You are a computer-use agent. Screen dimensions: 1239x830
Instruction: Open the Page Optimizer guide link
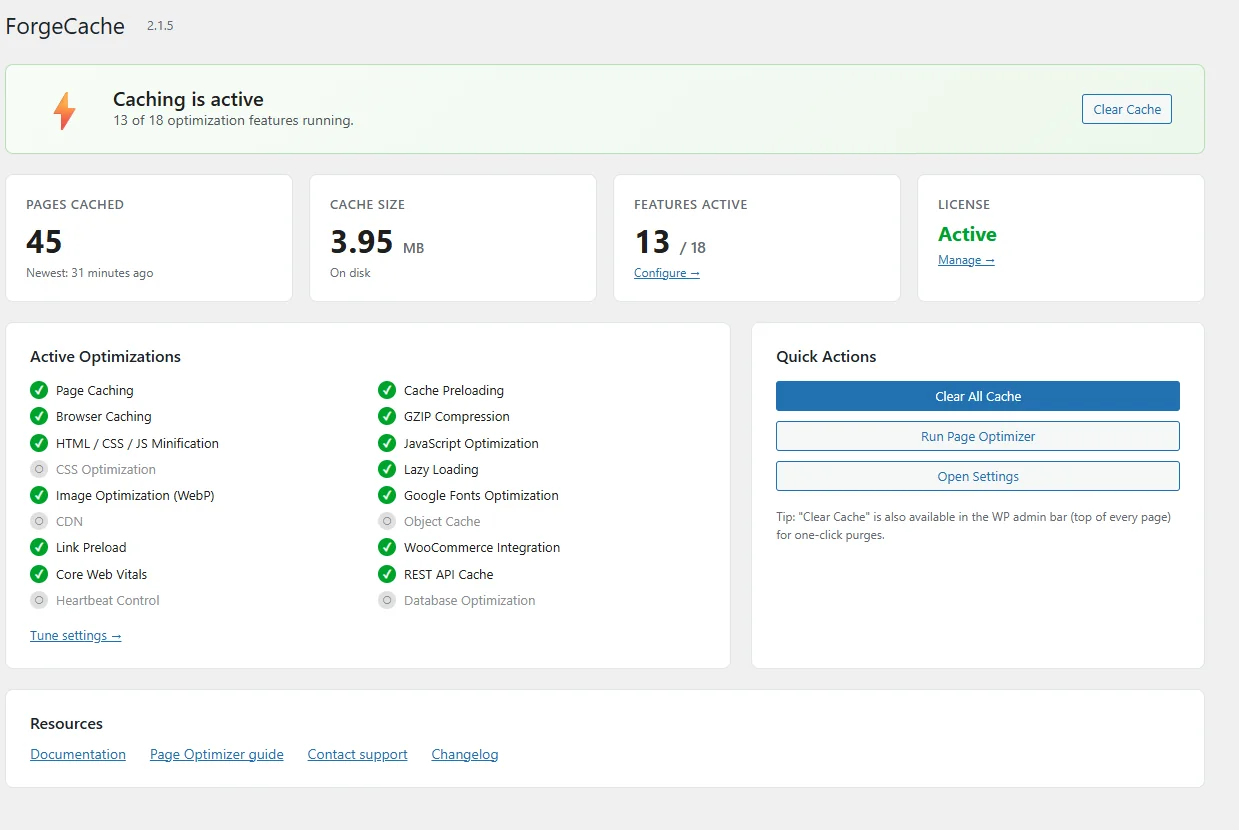click(217, 754)
